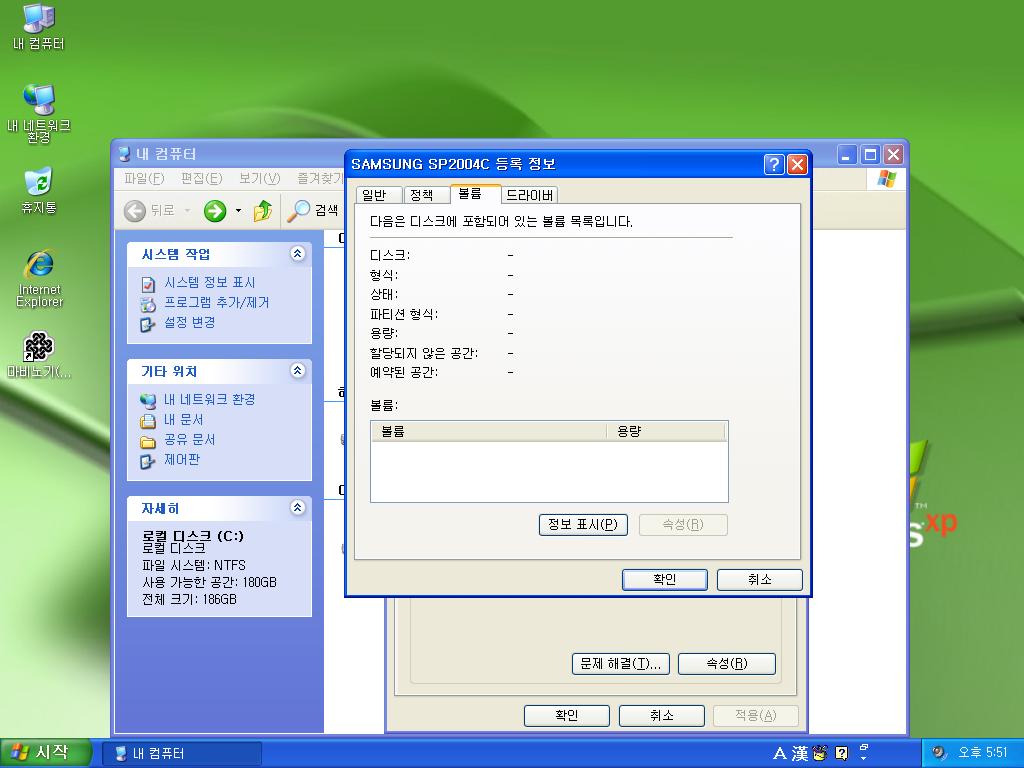The image size is (1024, 768).
Task: Click the 볼륨 column header
Action: pos(489,432)
